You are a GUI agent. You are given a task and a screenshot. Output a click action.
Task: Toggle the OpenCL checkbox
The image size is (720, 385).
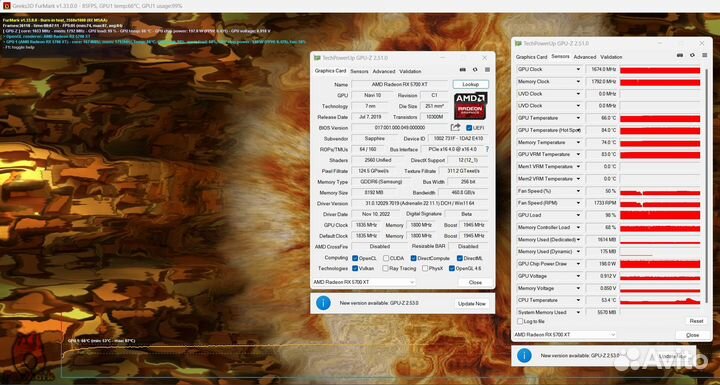coord(355,258)
